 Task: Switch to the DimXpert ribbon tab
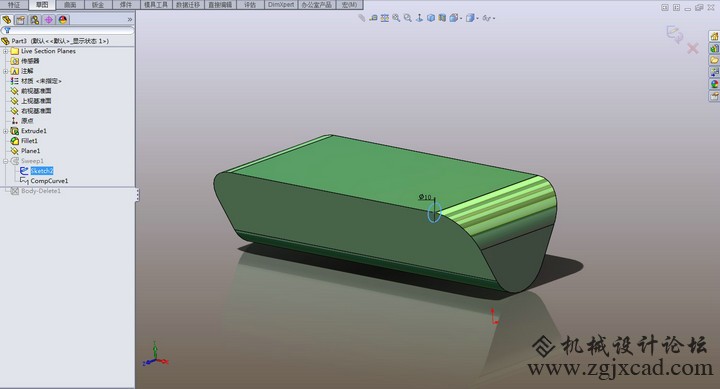point(281,5)
